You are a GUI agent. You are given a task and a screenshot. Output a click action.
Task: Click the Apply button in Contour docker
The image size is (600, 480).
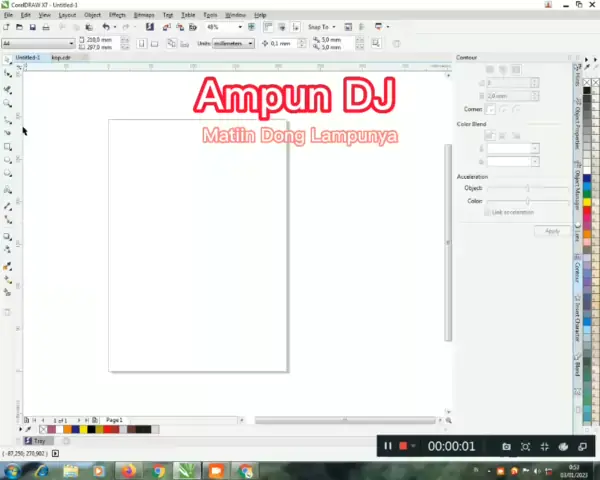point(551,231)
